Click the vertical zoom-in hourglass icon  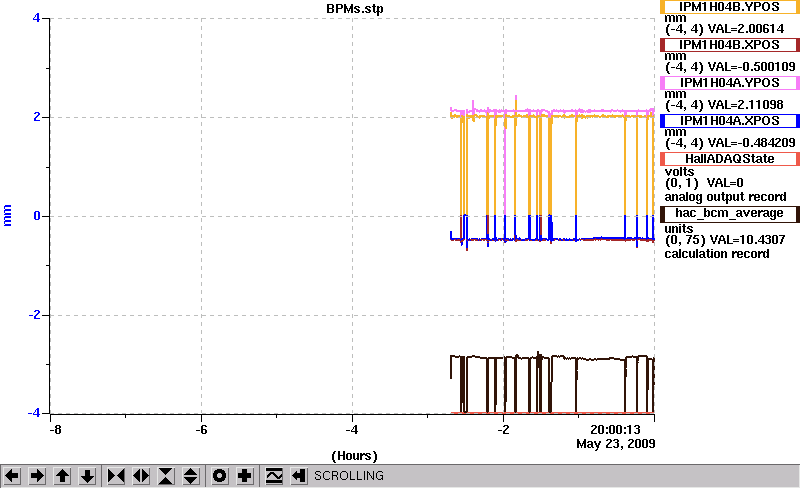point(166,476)
